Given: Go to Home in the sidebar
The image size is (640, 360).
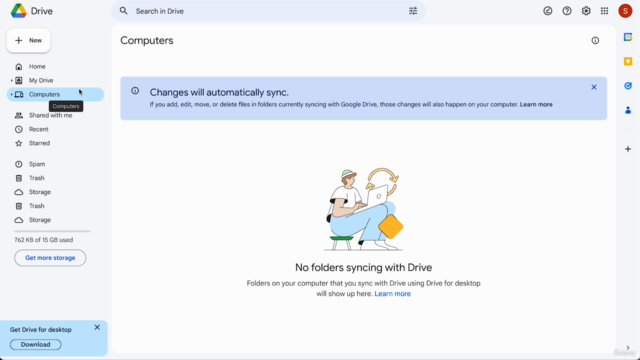Looking at the screenshot, I should point(37,67).
